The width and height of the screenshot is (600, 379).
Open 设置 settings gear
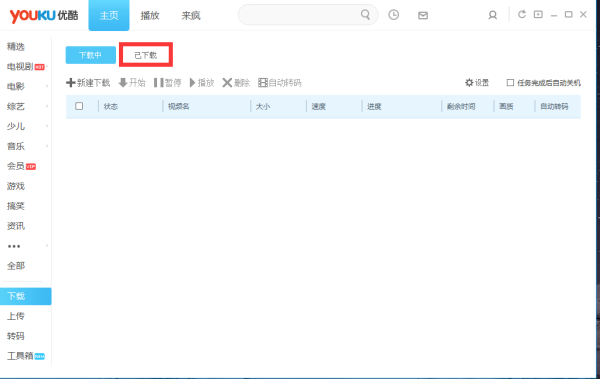477,83
